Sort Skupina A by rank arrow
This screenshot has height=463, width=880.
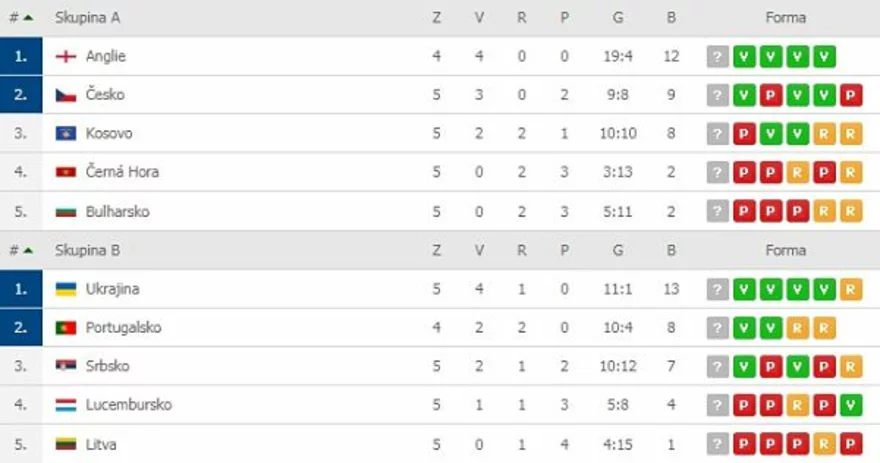tap(28, 17)
